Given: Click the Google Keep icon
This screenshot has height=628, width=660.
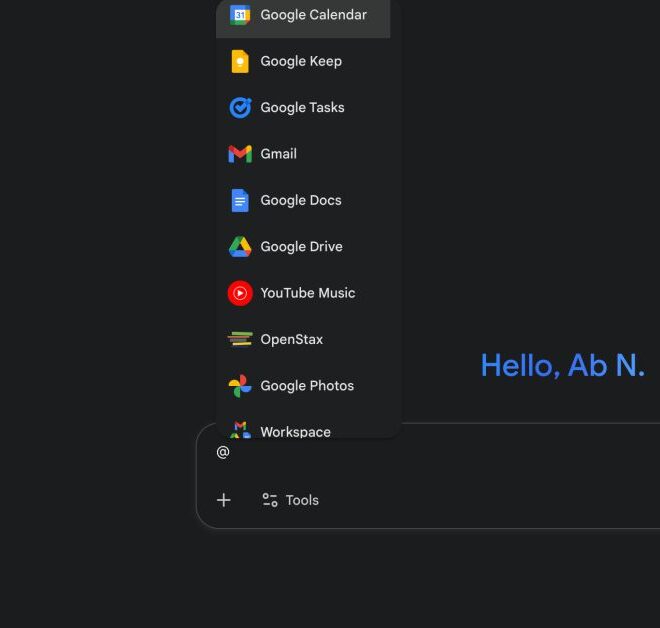Looking at the screenshot, I should [x=240, y=61].
